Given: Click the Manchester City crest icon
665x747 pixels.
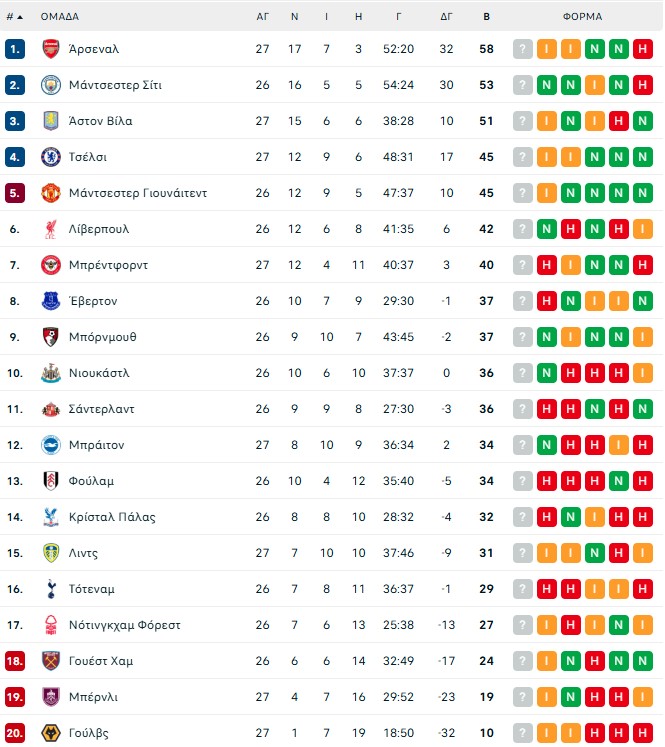Looking at the screenshot, I should [x=51, y=85].
